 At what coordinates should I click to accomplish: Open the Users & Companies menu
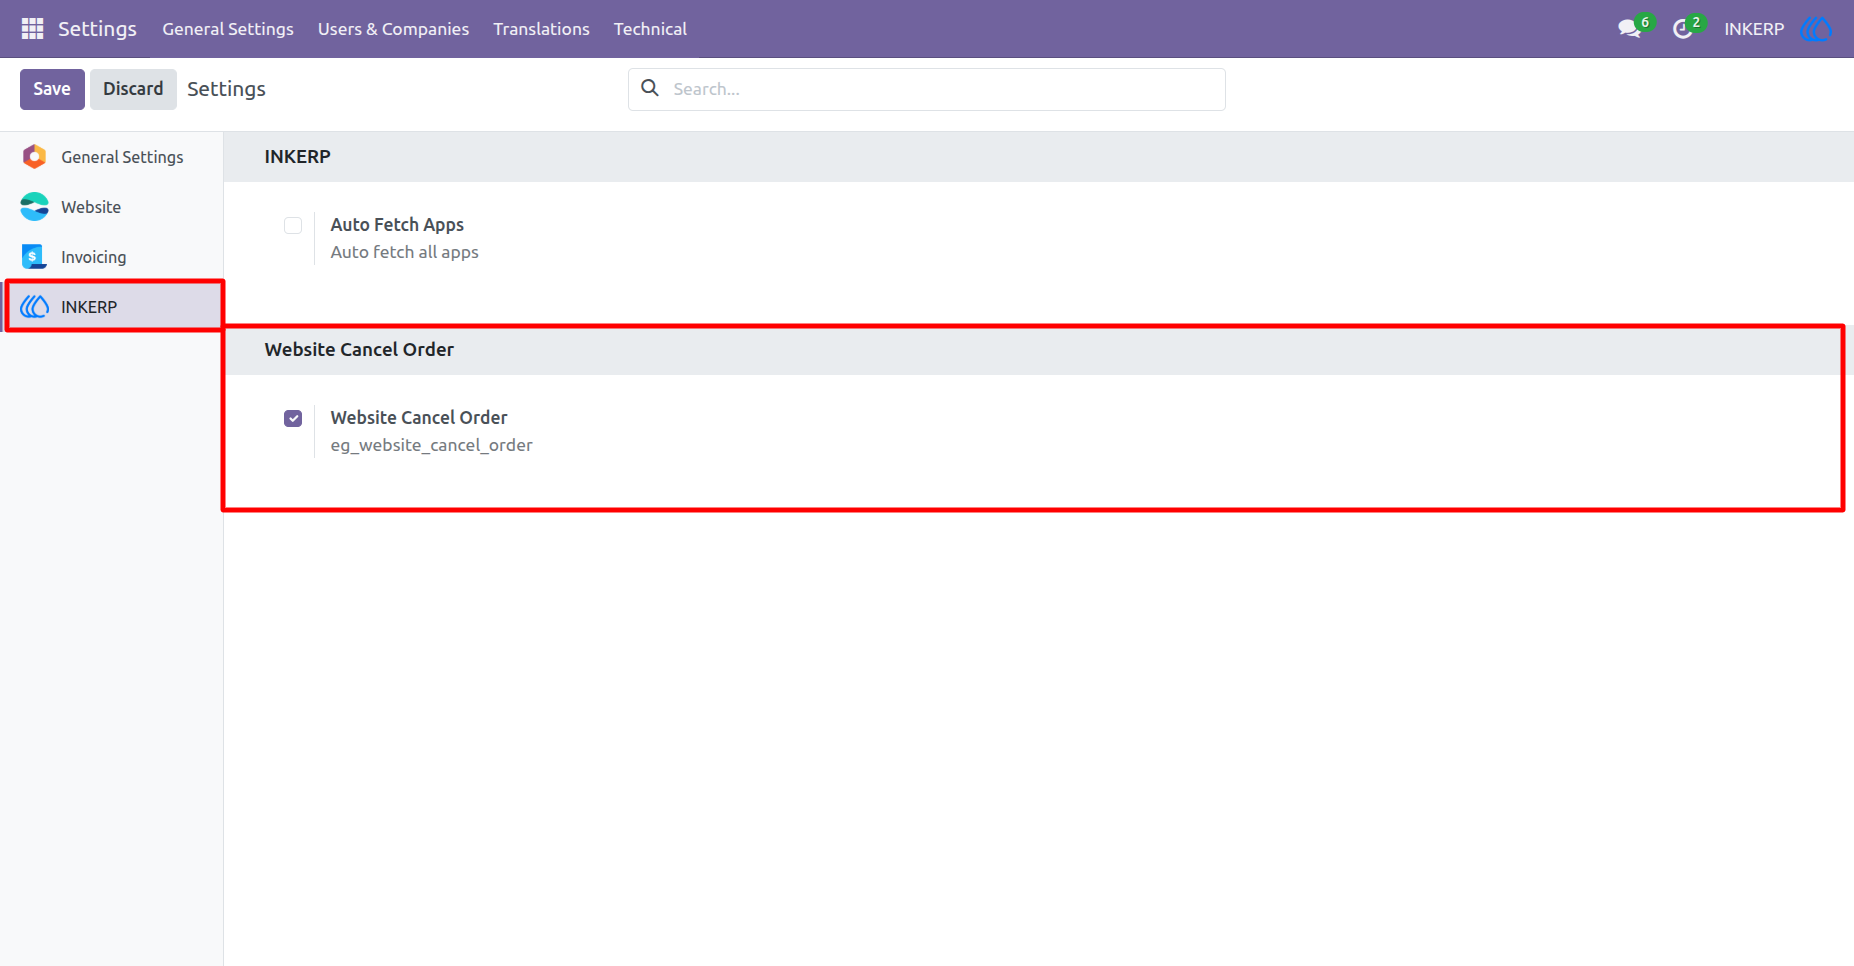(393, 29)
